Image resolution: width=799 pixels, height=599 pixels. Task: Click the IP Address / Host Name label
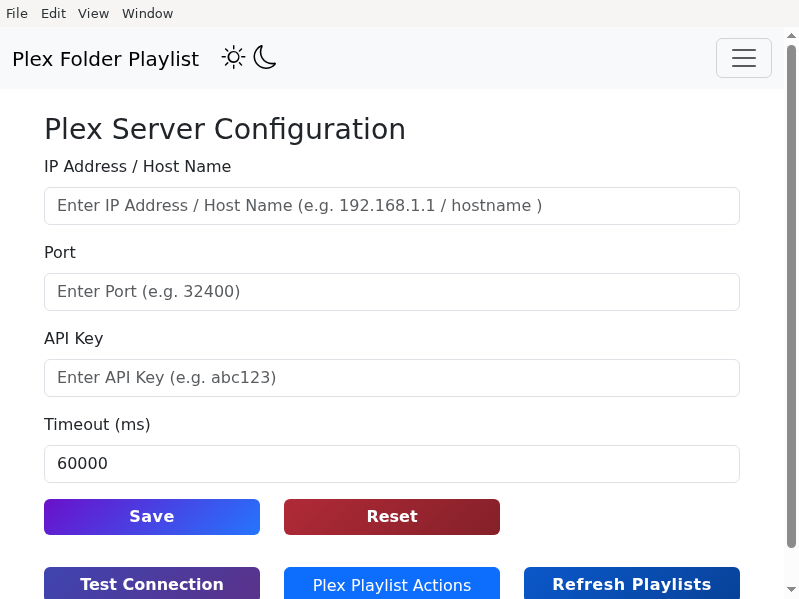[x=138, y=167]
